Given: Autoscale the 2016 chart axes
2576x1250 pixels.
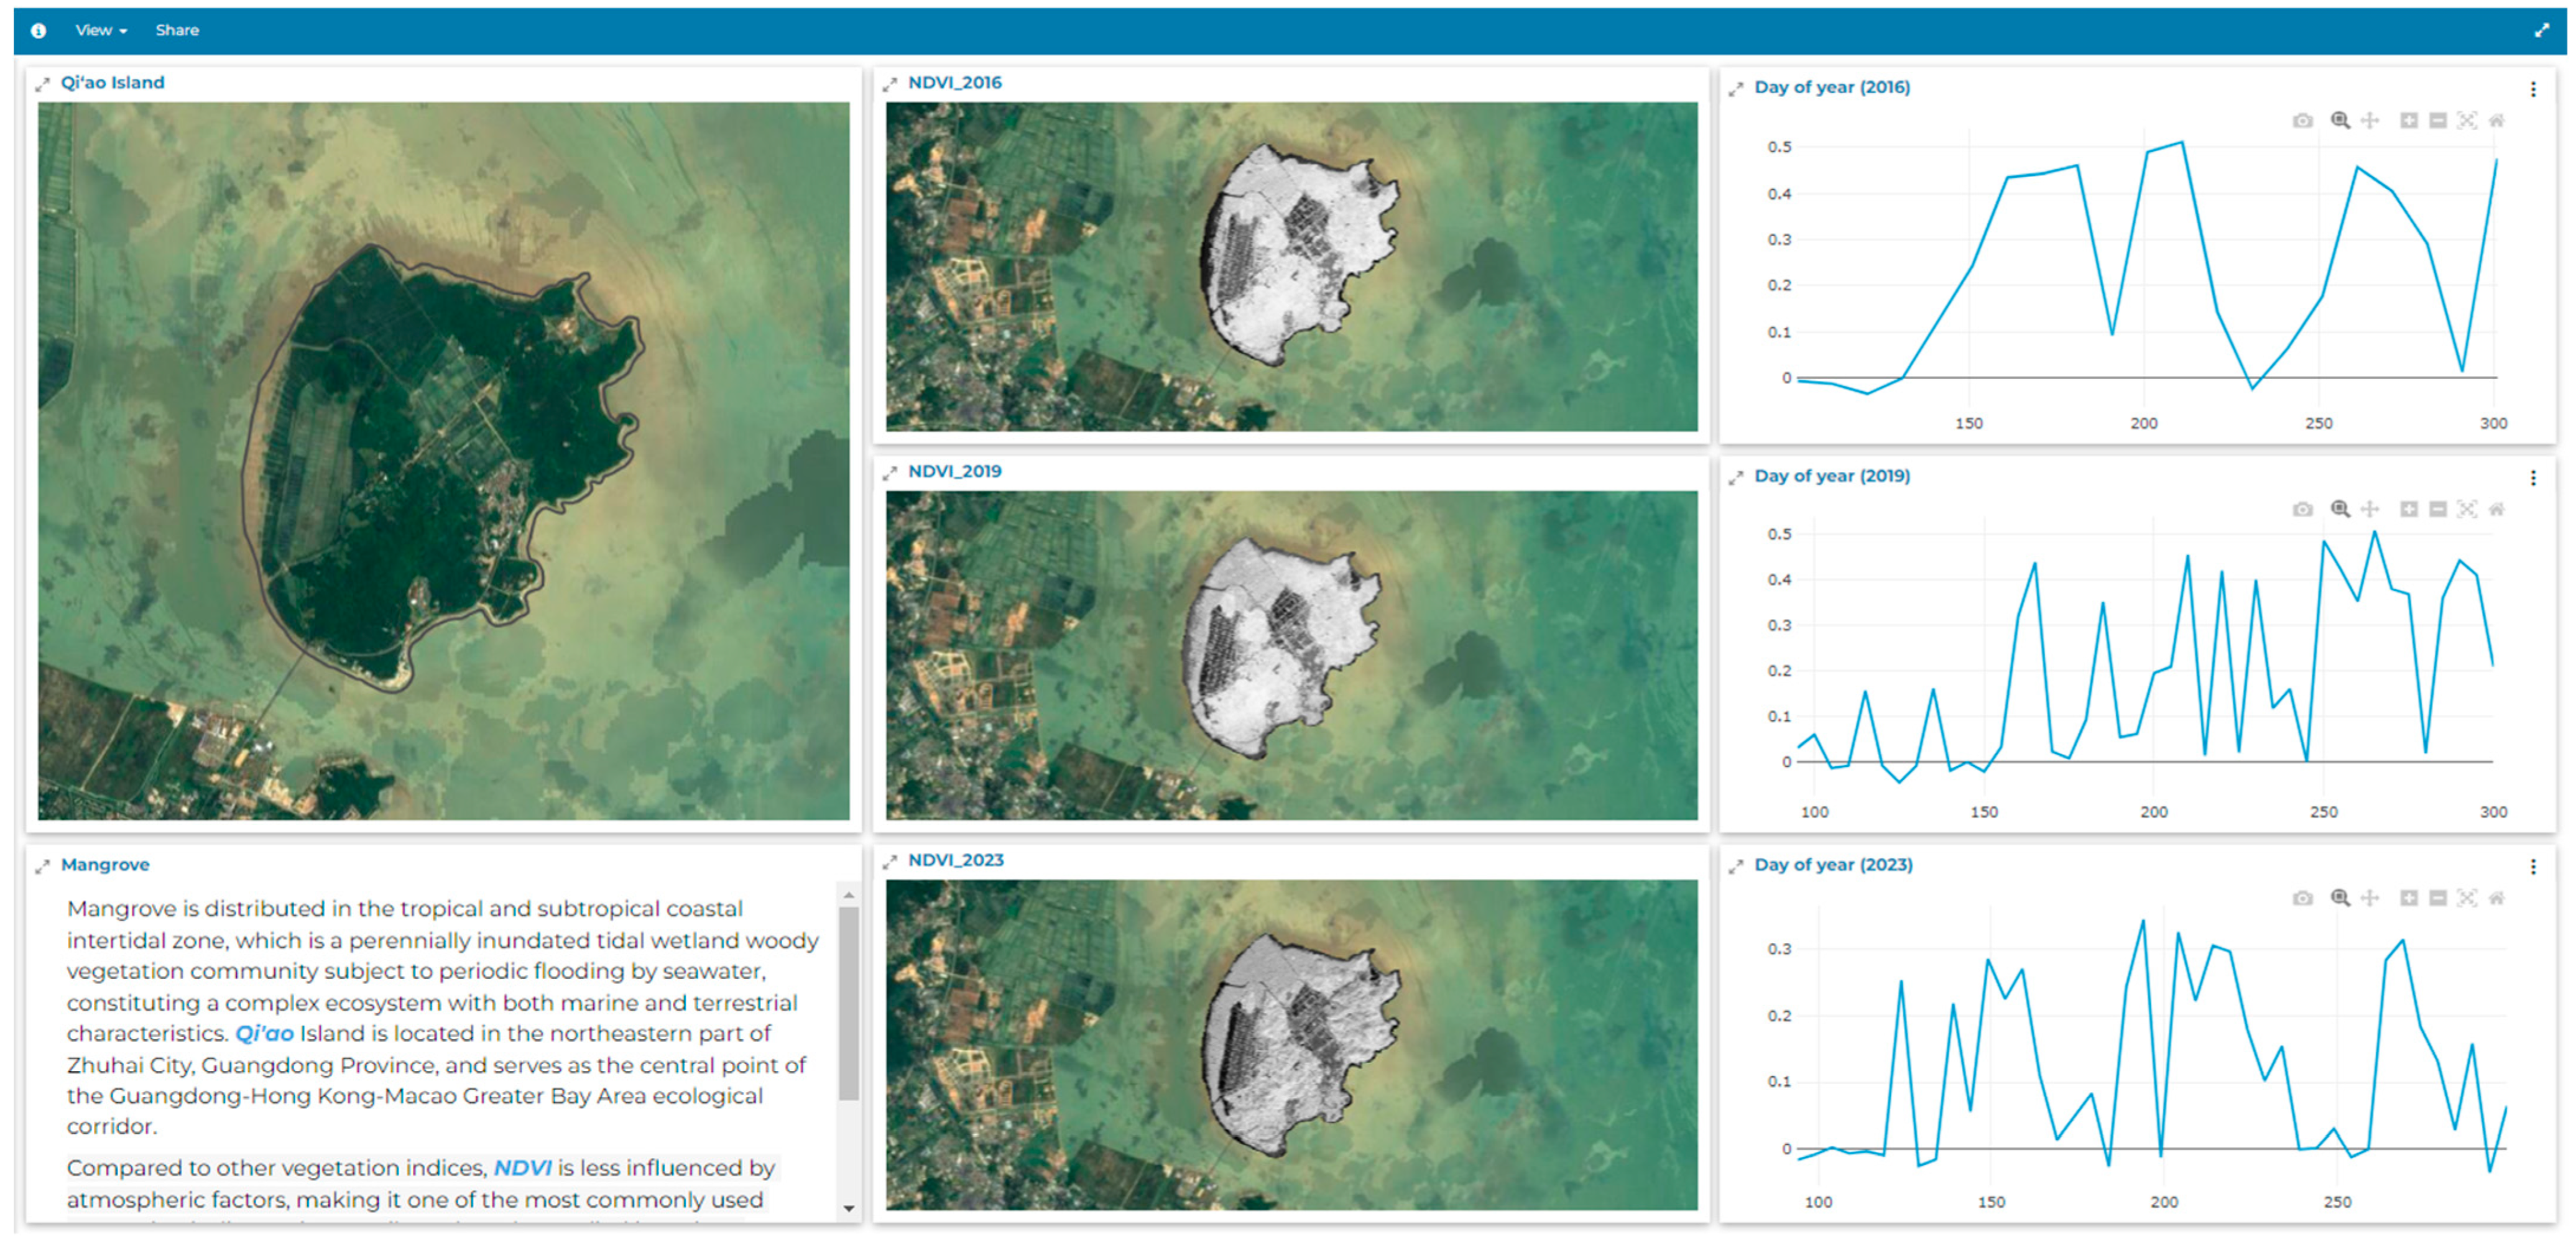Looking at the screenshot, I should pyautogui.click(x=2467, y=121).
